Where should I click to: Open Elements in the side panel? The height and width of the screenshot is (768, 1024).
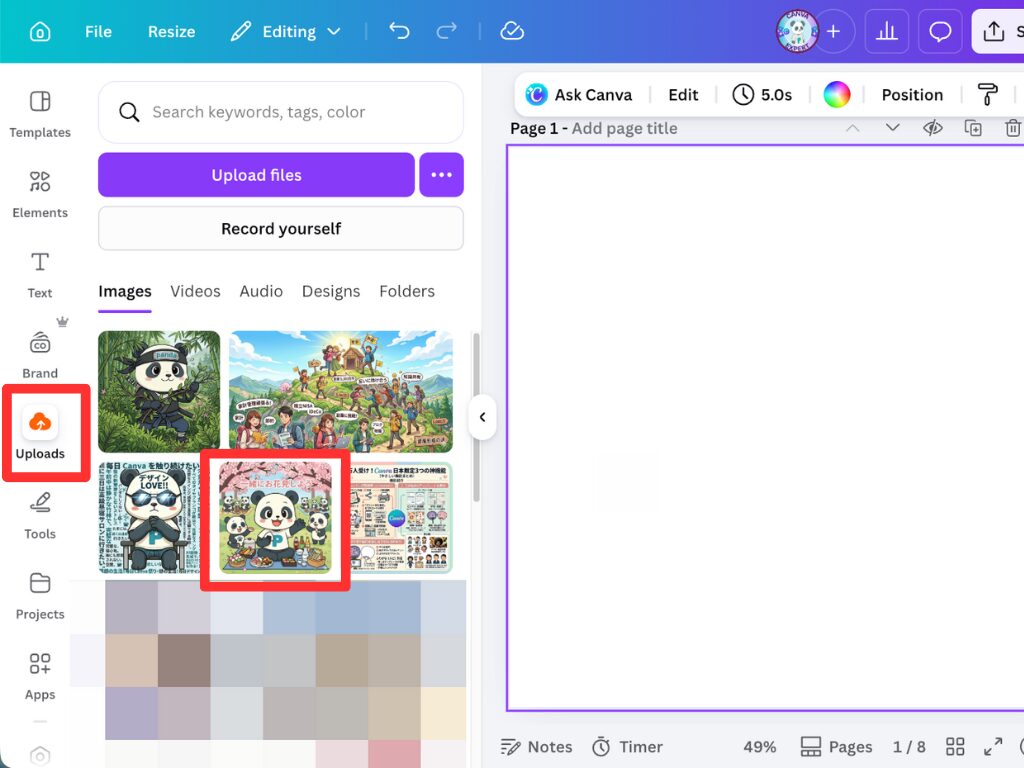point(40,193)
